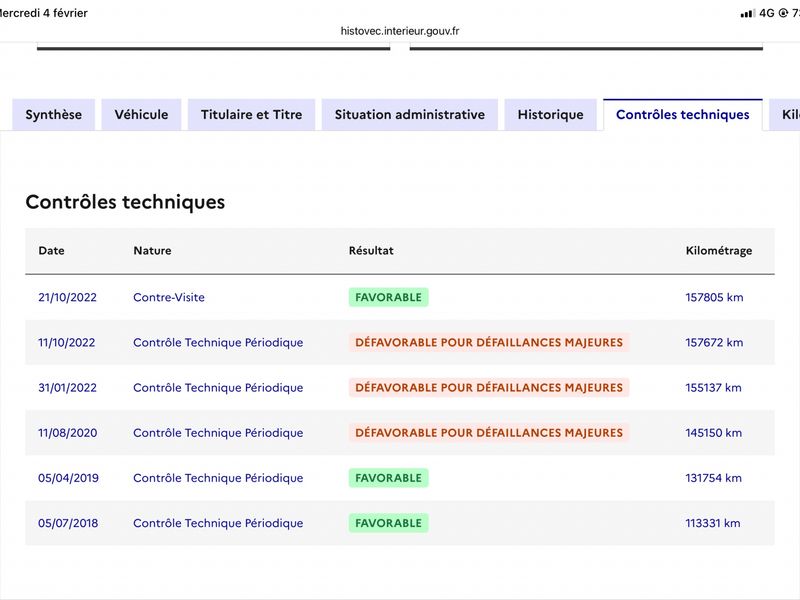Viewport: 800px width, 600px height.
Task: Open the Situation administrative tab
Action: pyautogui.click(x=409, y=115)
